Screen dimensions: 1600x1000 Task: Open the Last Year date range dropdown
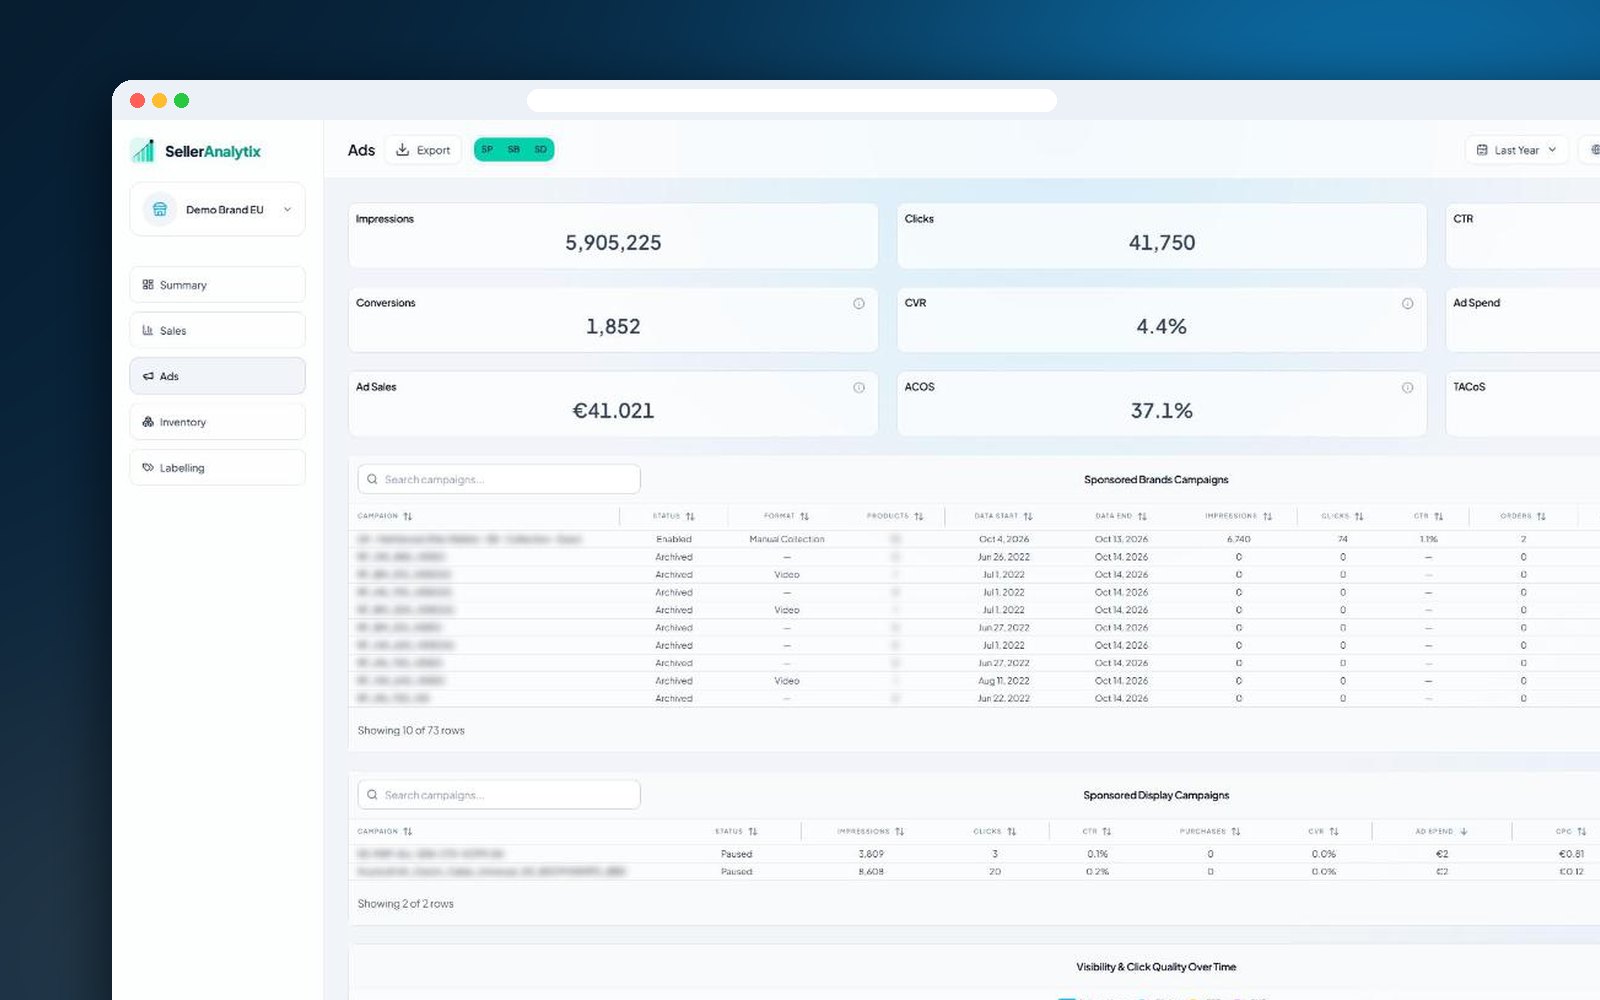pyautogui.click(x=1516, y=150)
